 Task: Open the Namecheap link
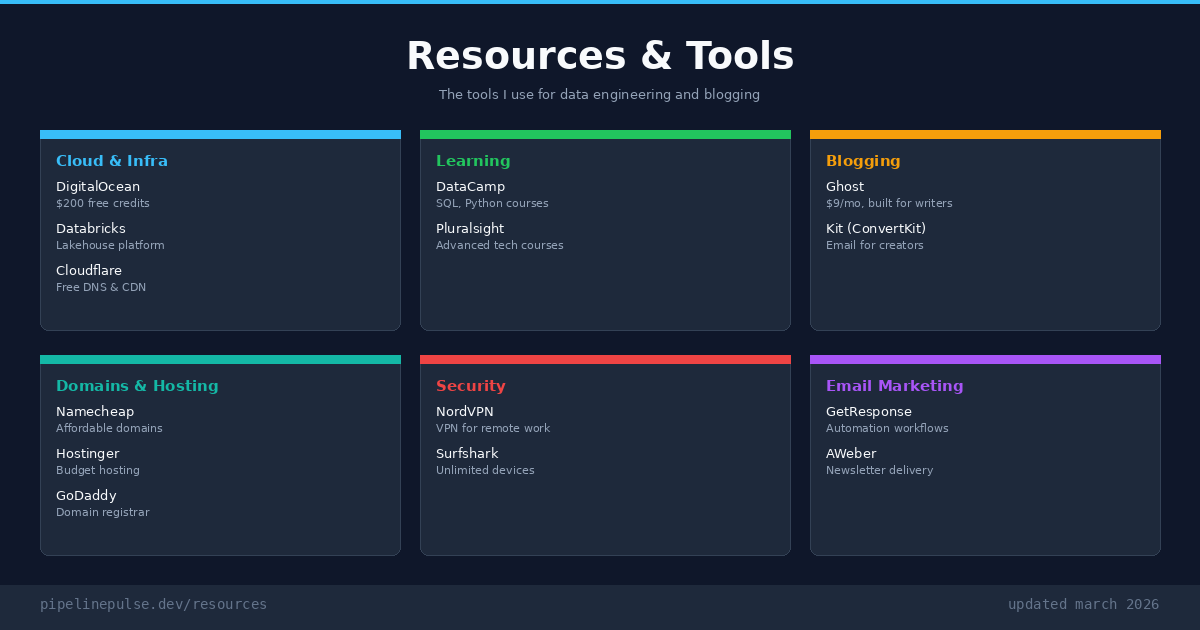pos(95,412)
